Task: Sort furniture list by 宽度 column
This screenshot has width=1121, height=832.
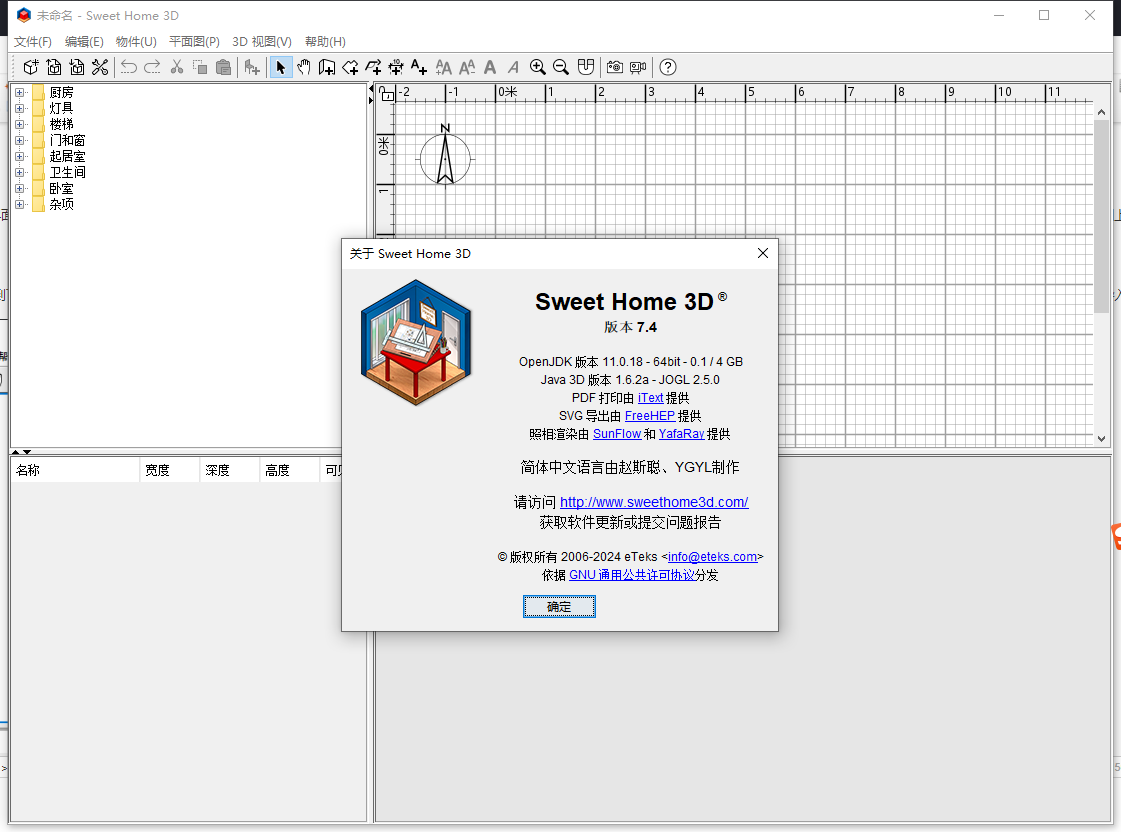Action: (x=169, y=470)
